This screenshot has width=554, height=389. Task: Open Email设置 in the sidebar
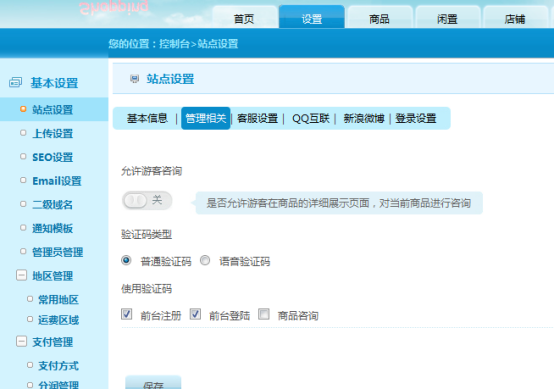[x=57, y=181]
